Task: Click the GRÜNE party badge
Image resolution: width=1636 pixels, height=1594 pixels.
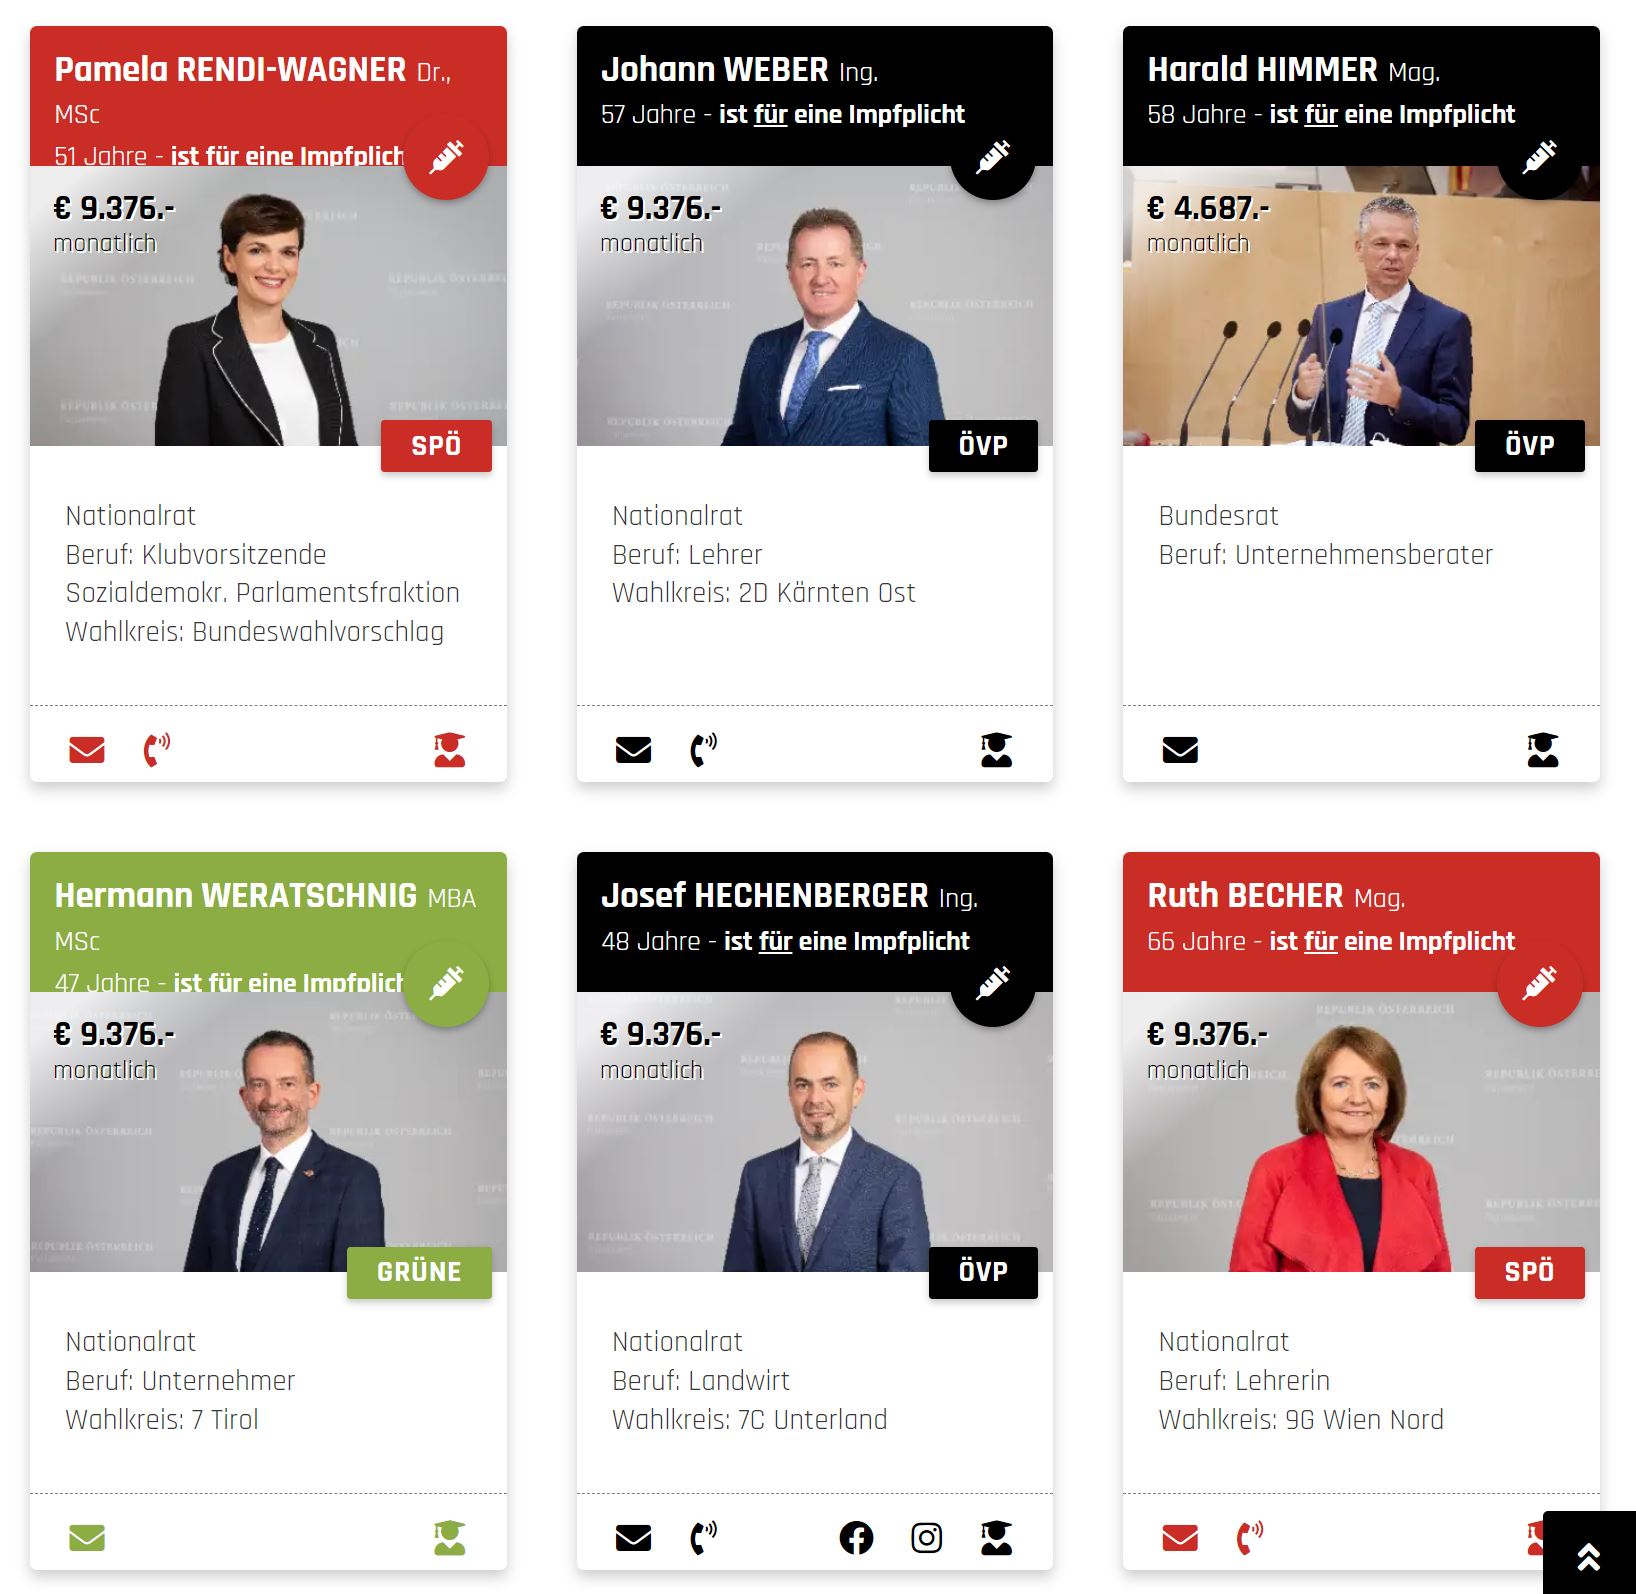Action: [419, 1272]
